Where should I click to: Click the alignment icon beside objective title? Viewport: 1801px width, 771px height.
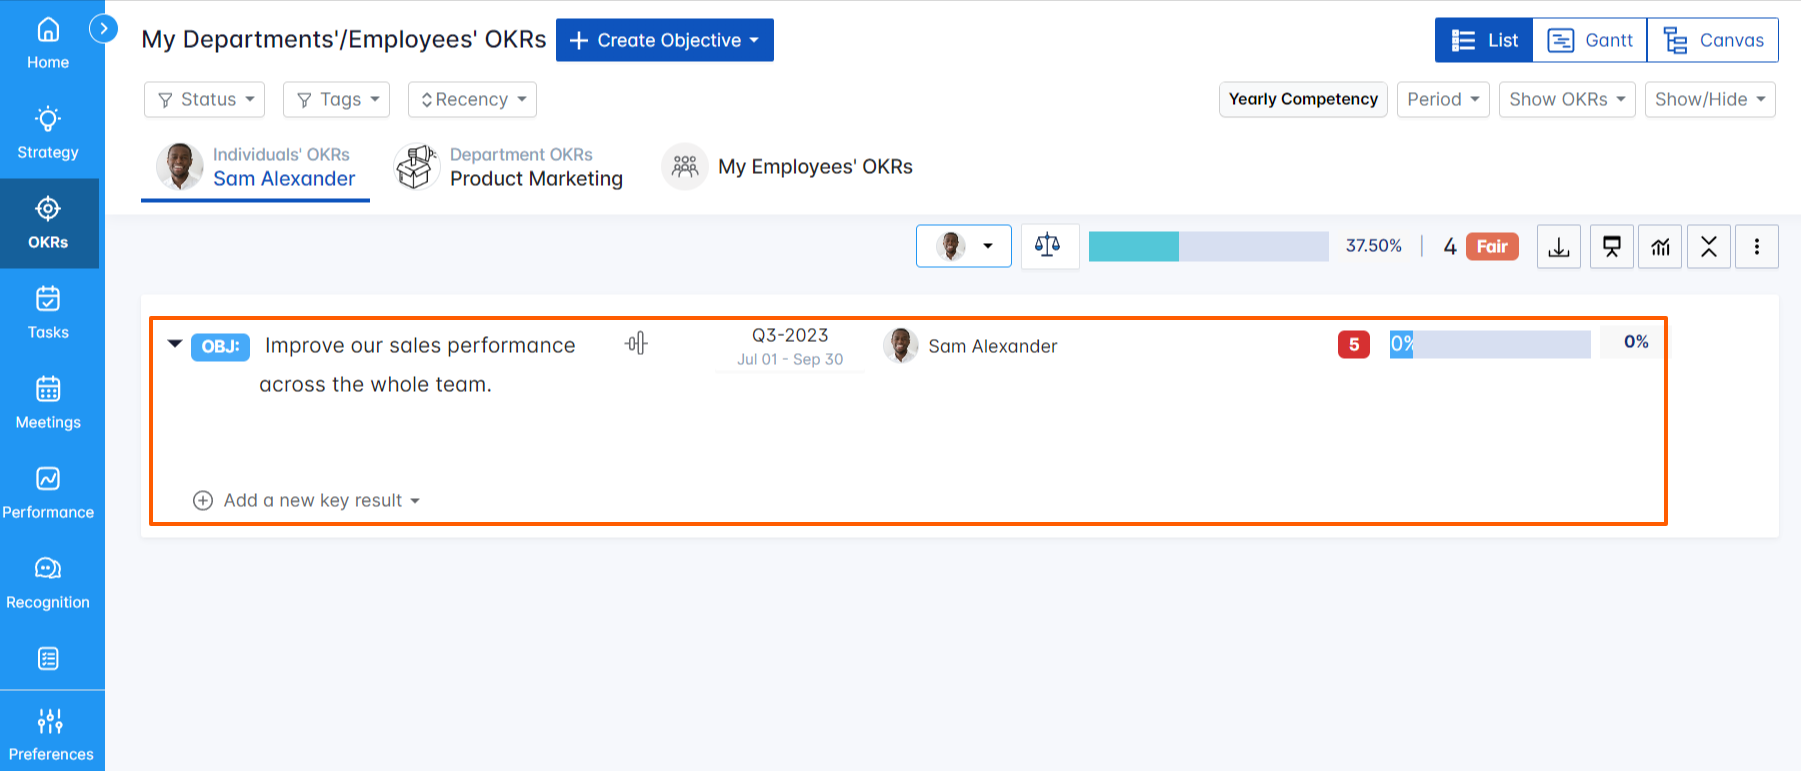[636, 344]
